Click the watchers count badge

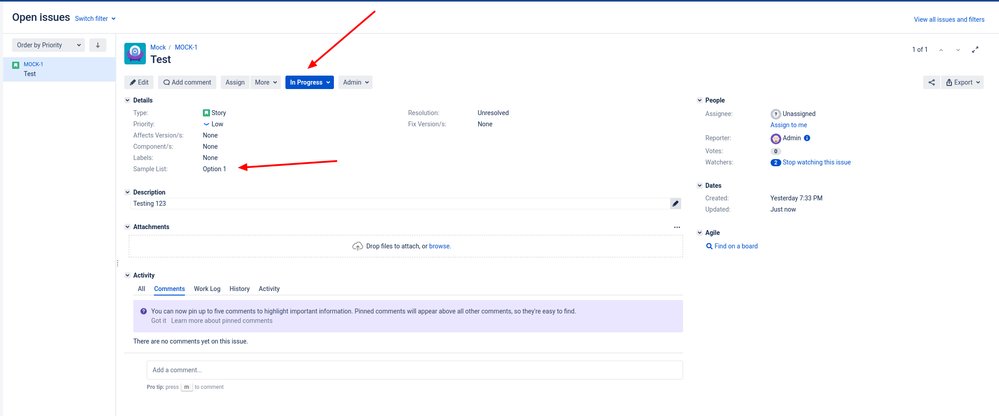click(x=775, y=162)
